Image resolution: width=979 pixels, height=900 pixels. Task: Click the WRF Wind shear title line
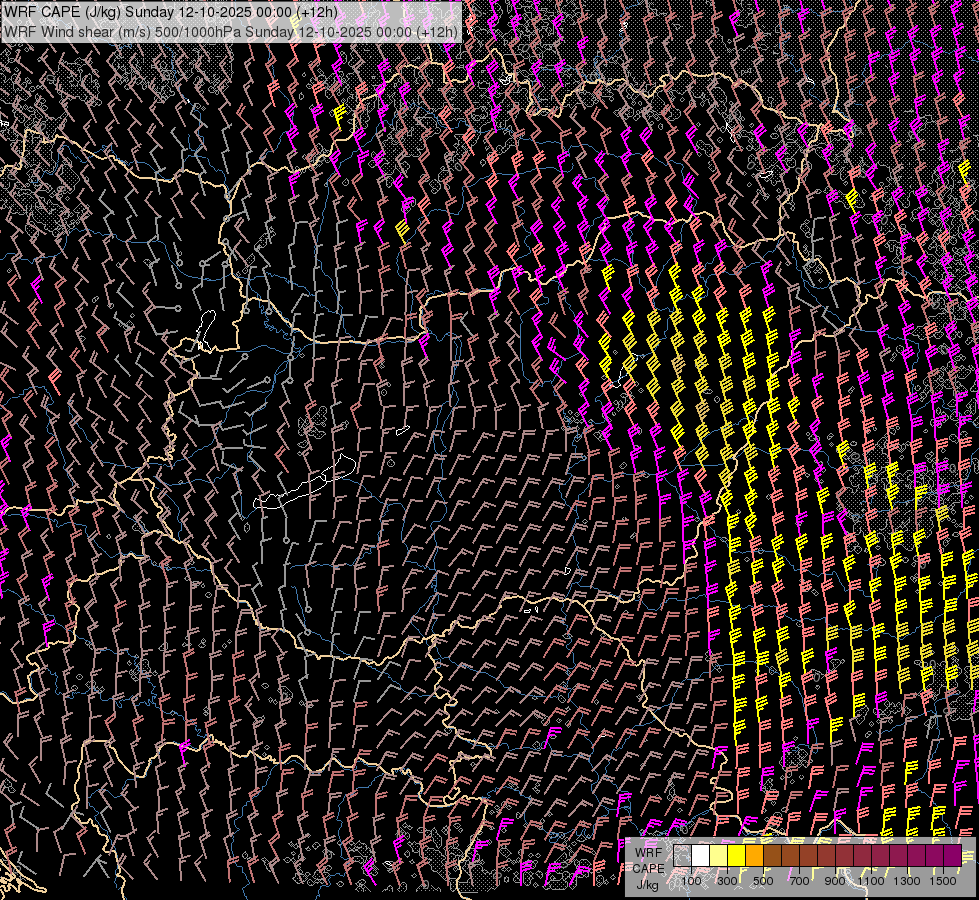231,31
